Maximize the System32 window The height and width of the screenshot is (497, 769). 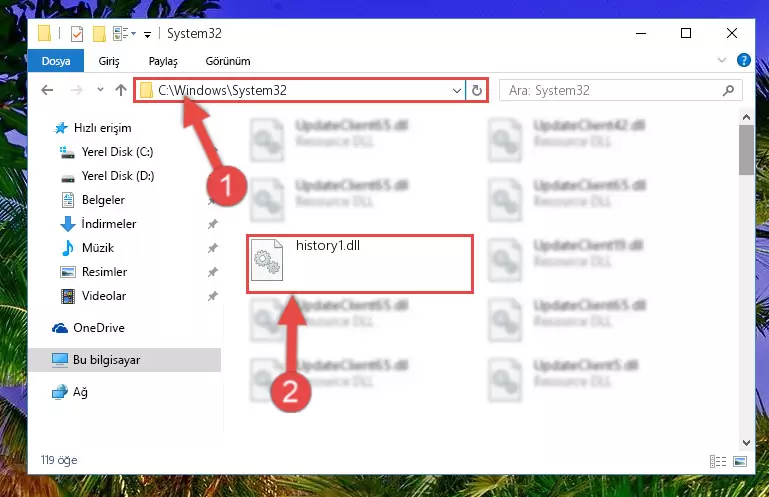[686, 33]
